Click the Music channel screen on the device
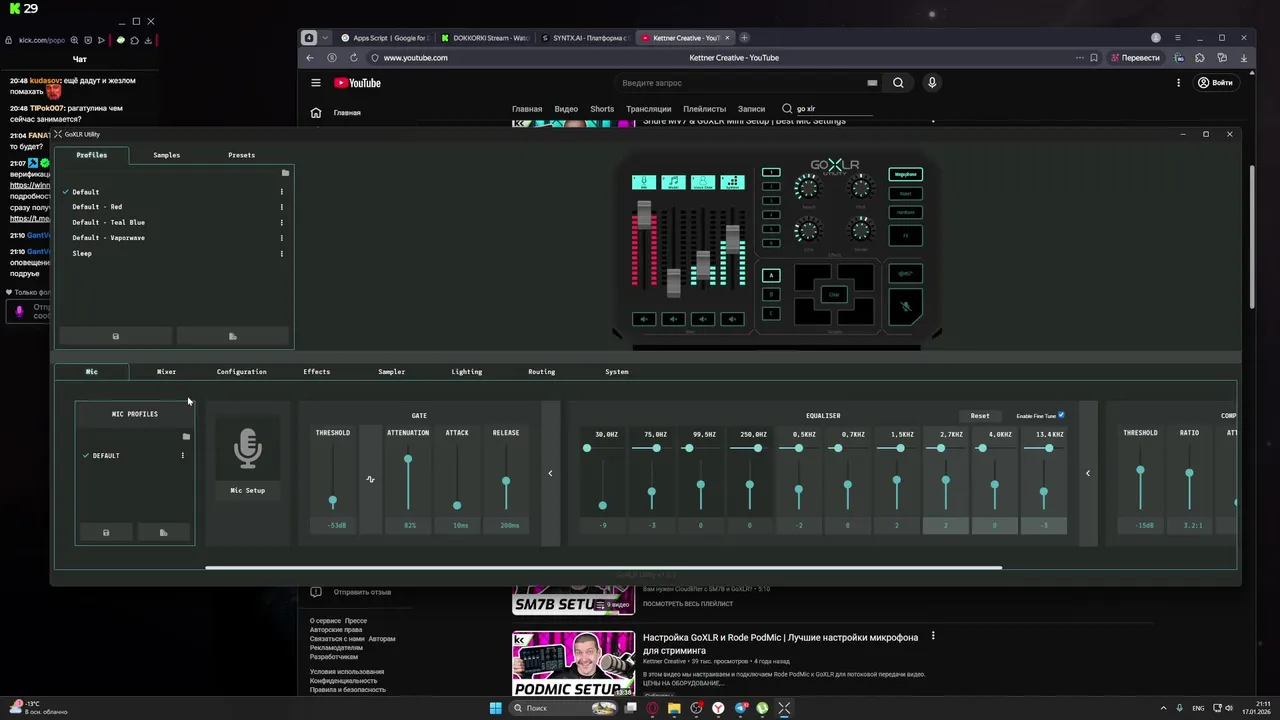Image resolution: width=1280 pixels, height=720 pixels. pos(674,182)
